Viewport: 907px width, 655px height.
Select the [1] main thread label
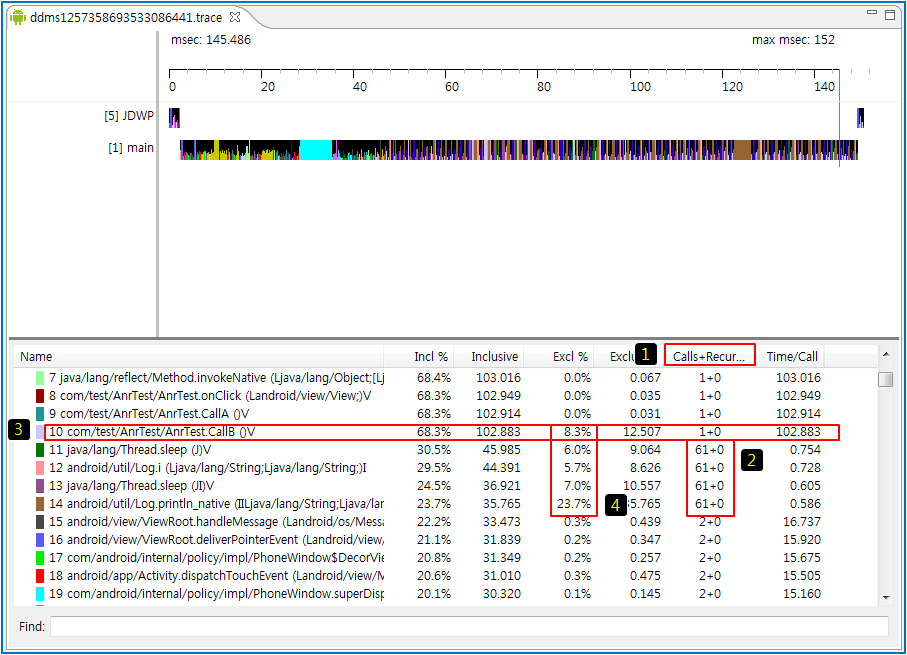point(131,148)
